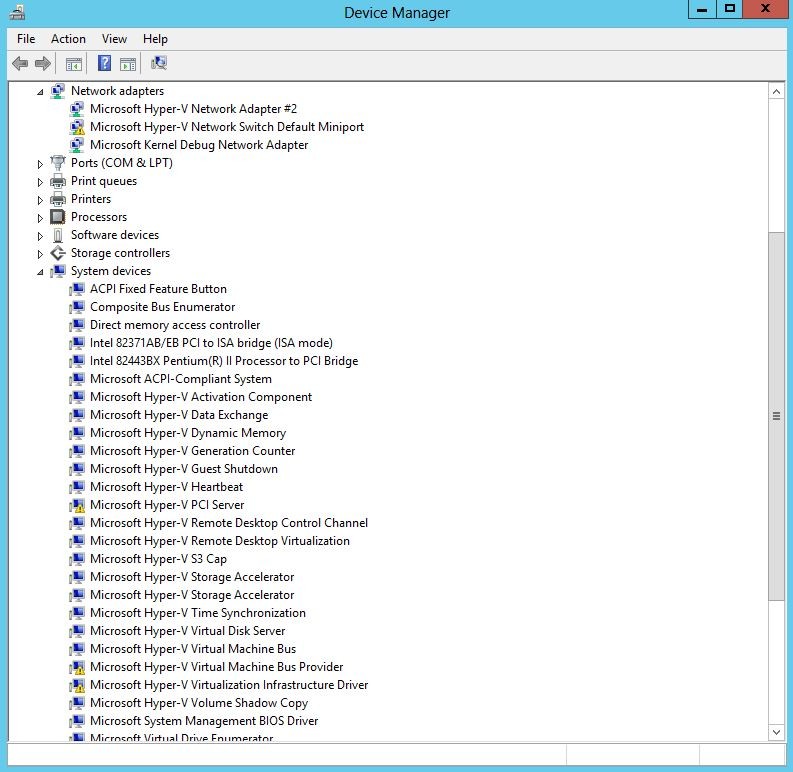Expand the Ports (COM & LPT) category
The width and height of the screenshot is (793, 772).
41,163
